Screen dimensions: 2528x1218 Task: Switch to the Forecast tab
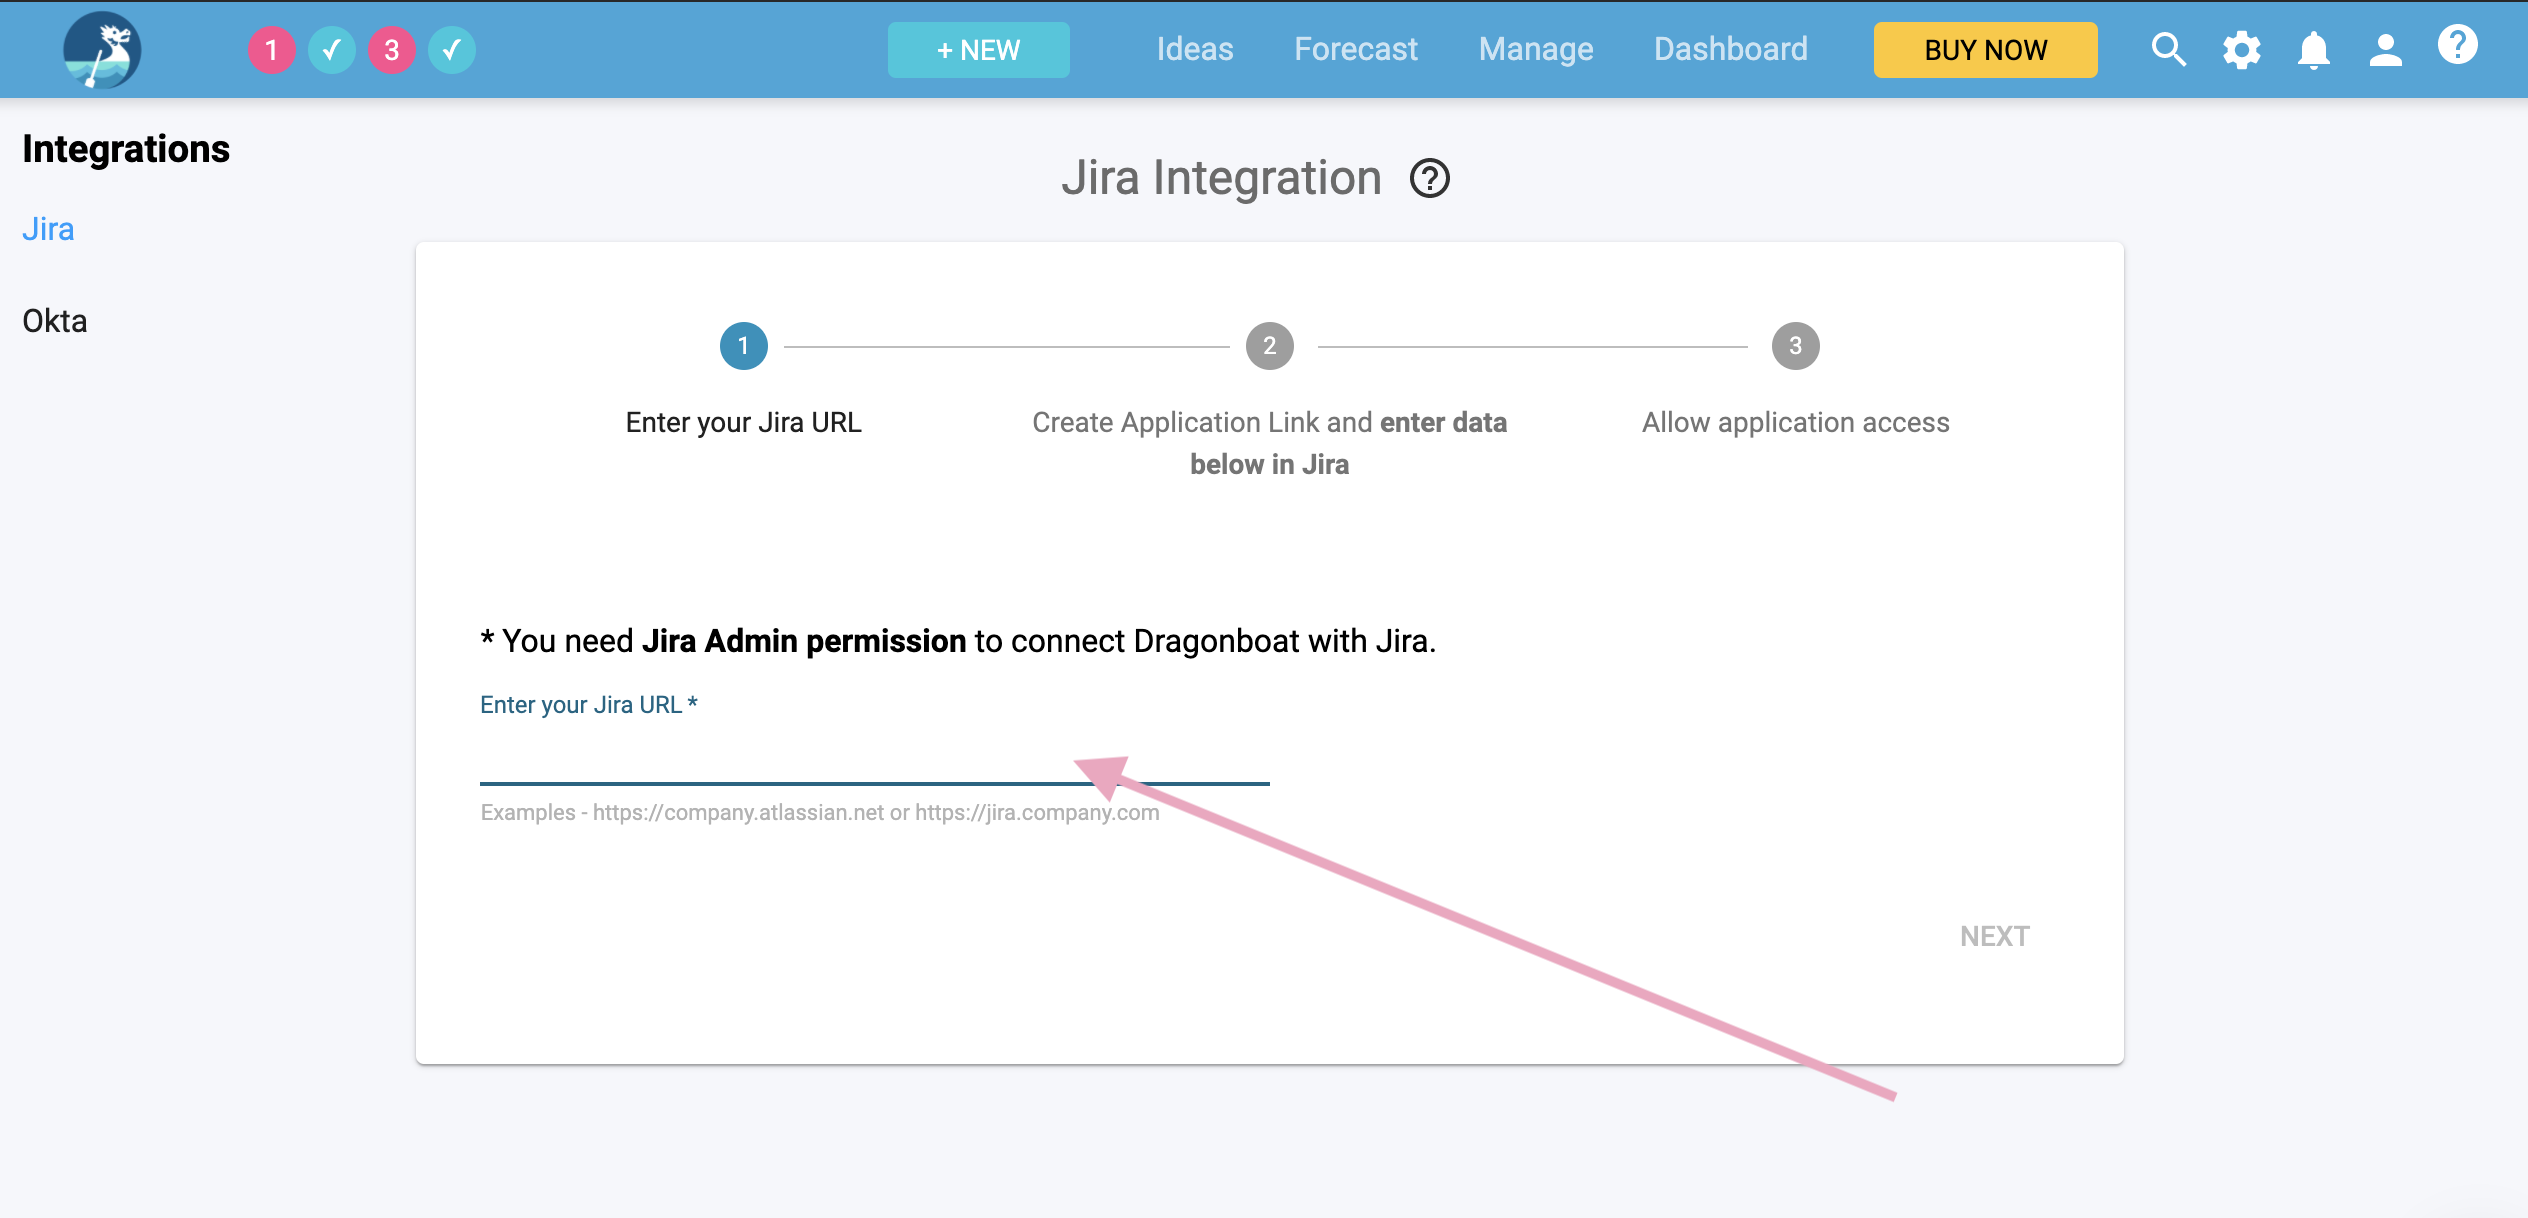(1355, 49)
